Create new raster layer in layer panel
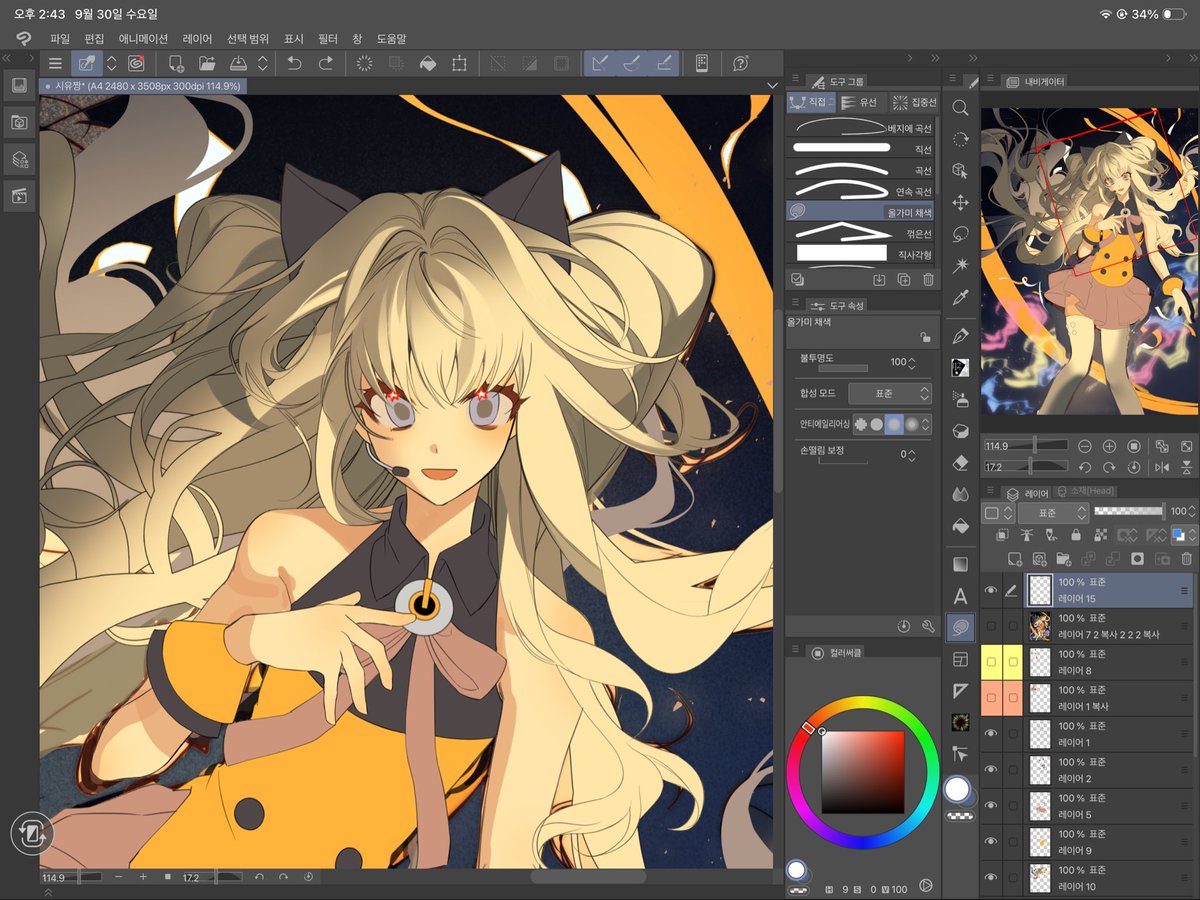This screenshot has height=900, width=1200. click(x=1014, y=559)
